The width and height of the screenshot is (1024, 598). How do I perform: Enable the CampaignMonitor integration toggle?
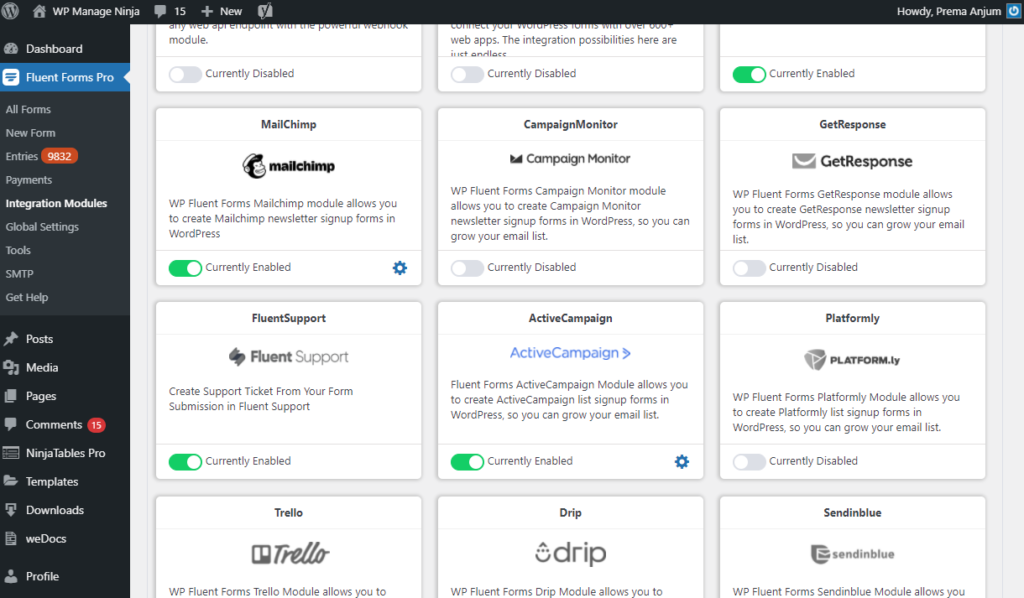(x=466, y=267)
